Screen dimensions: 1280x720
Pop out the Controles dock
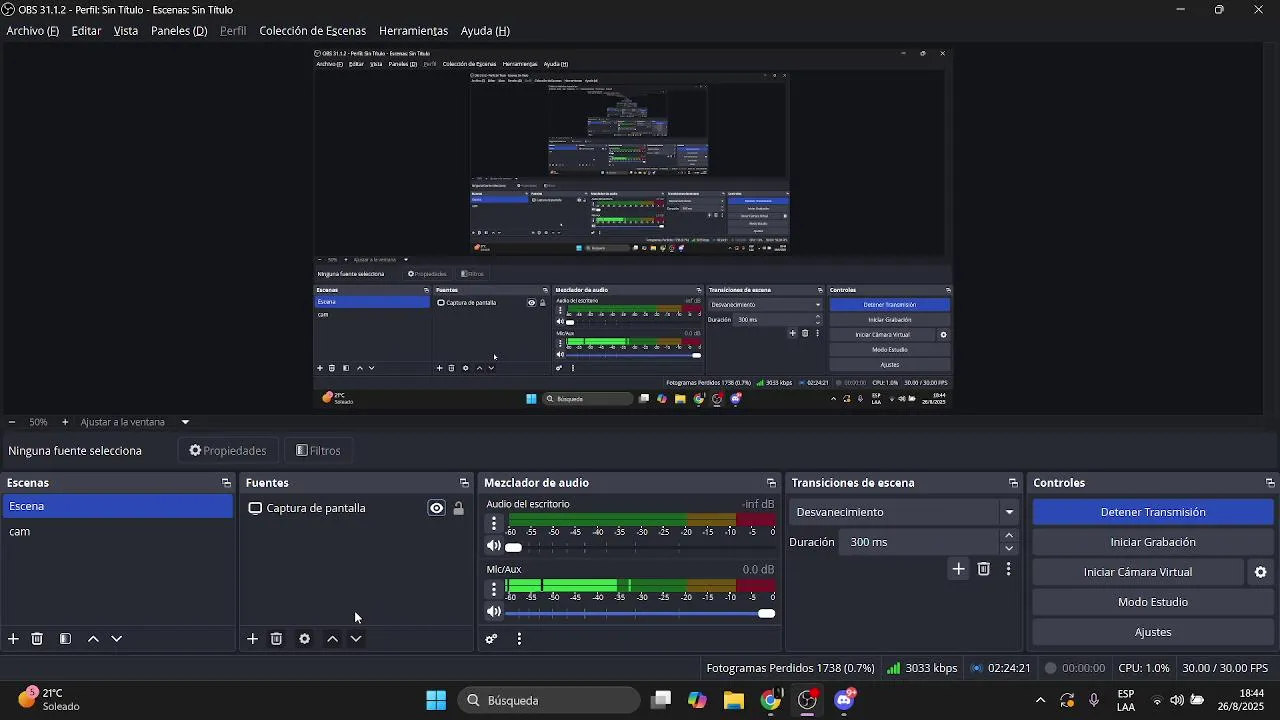(1270, 483)
